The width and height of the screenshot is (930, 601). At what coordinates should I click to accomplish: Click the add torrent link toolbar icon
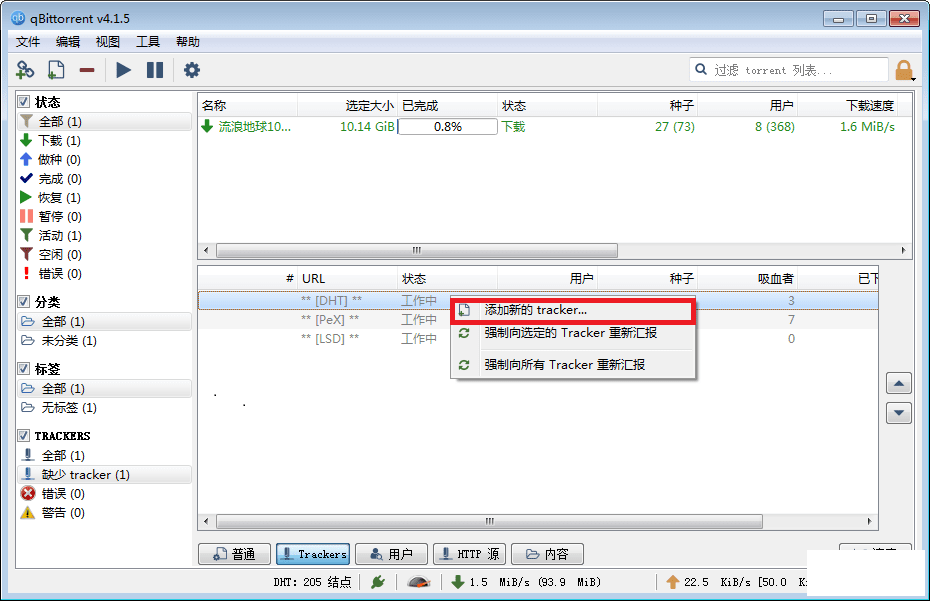(x=25, y=70)
